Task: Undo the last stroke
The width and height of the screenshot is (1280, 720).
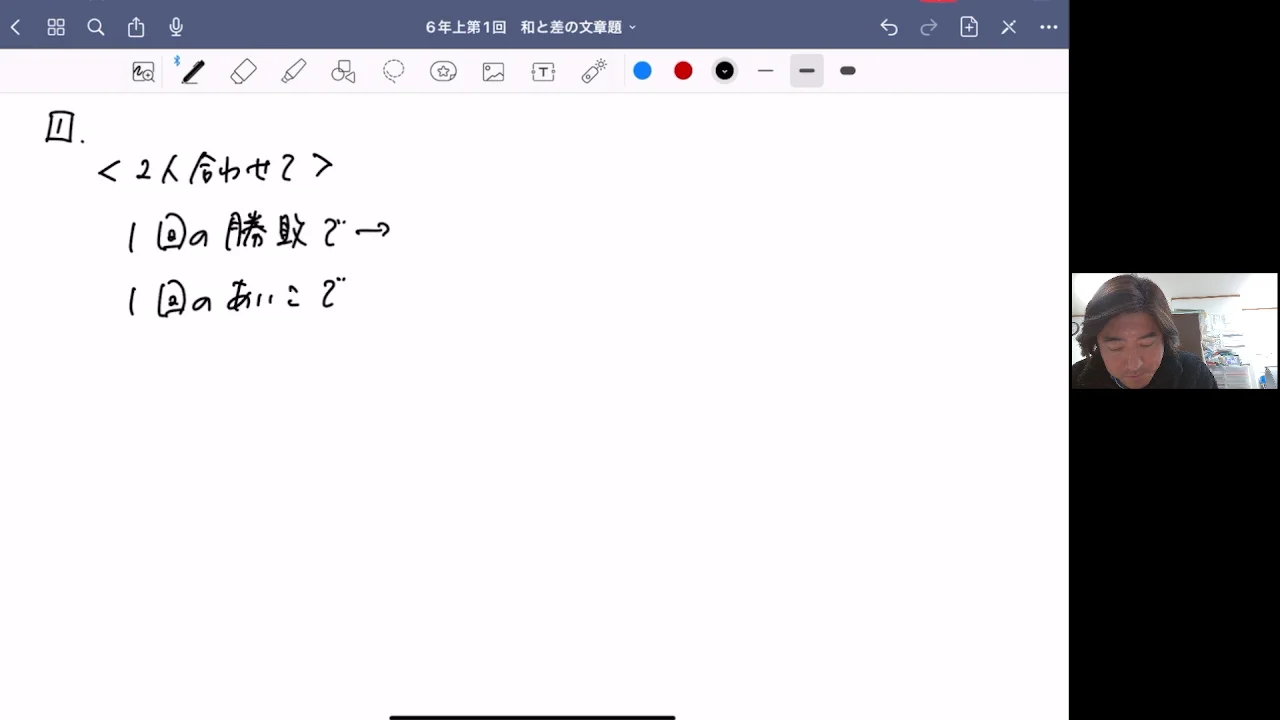Action: click(889, 27)
